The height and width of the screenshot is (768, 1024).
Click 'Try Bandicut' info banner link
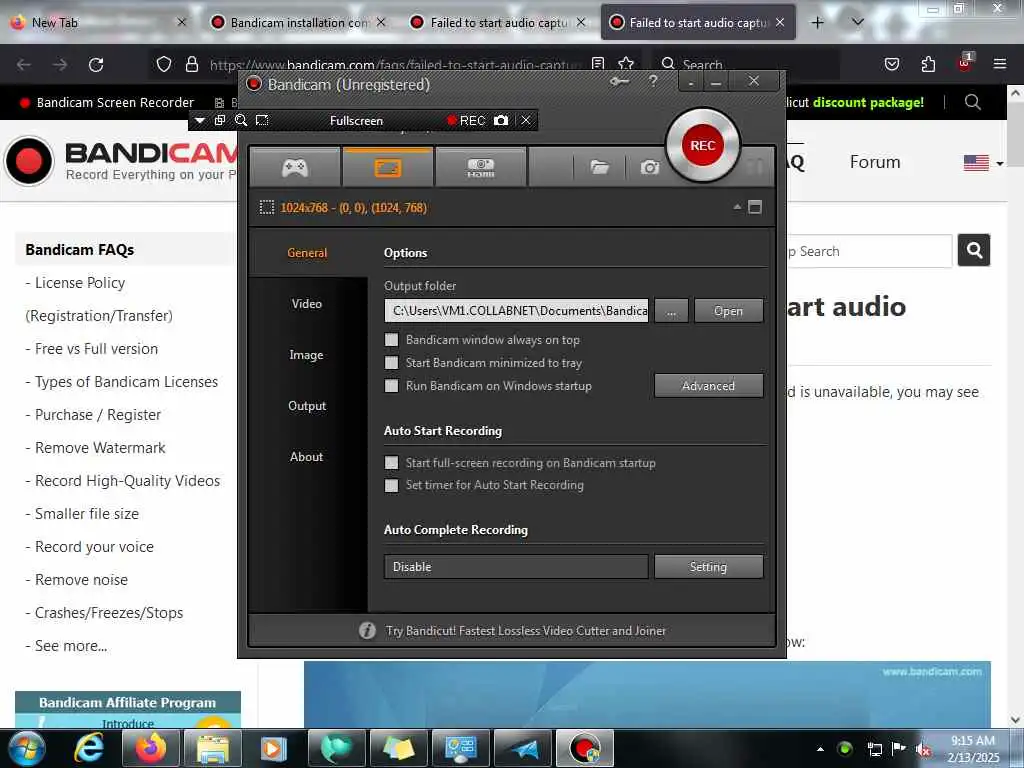pyautogui.click(x=526, y=631)
